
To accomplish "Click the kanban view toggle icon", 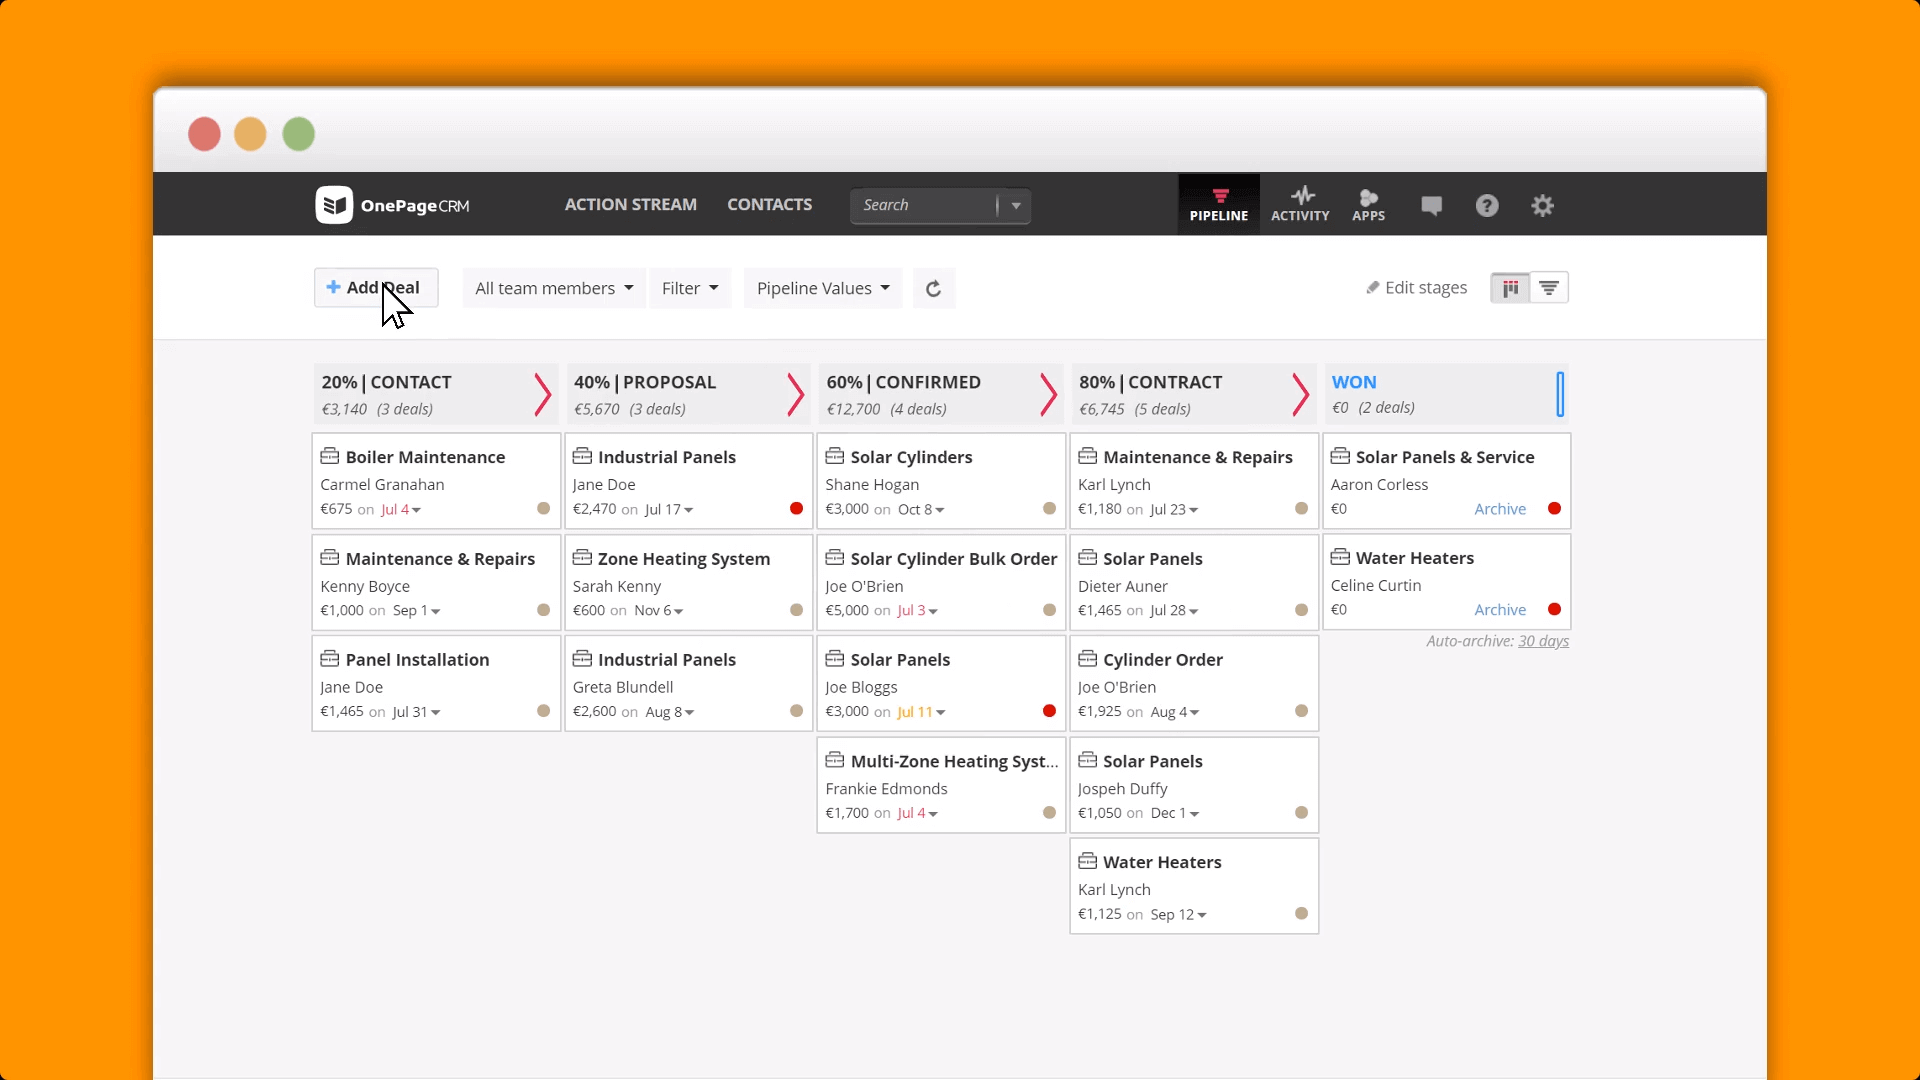I will 1510,287.
